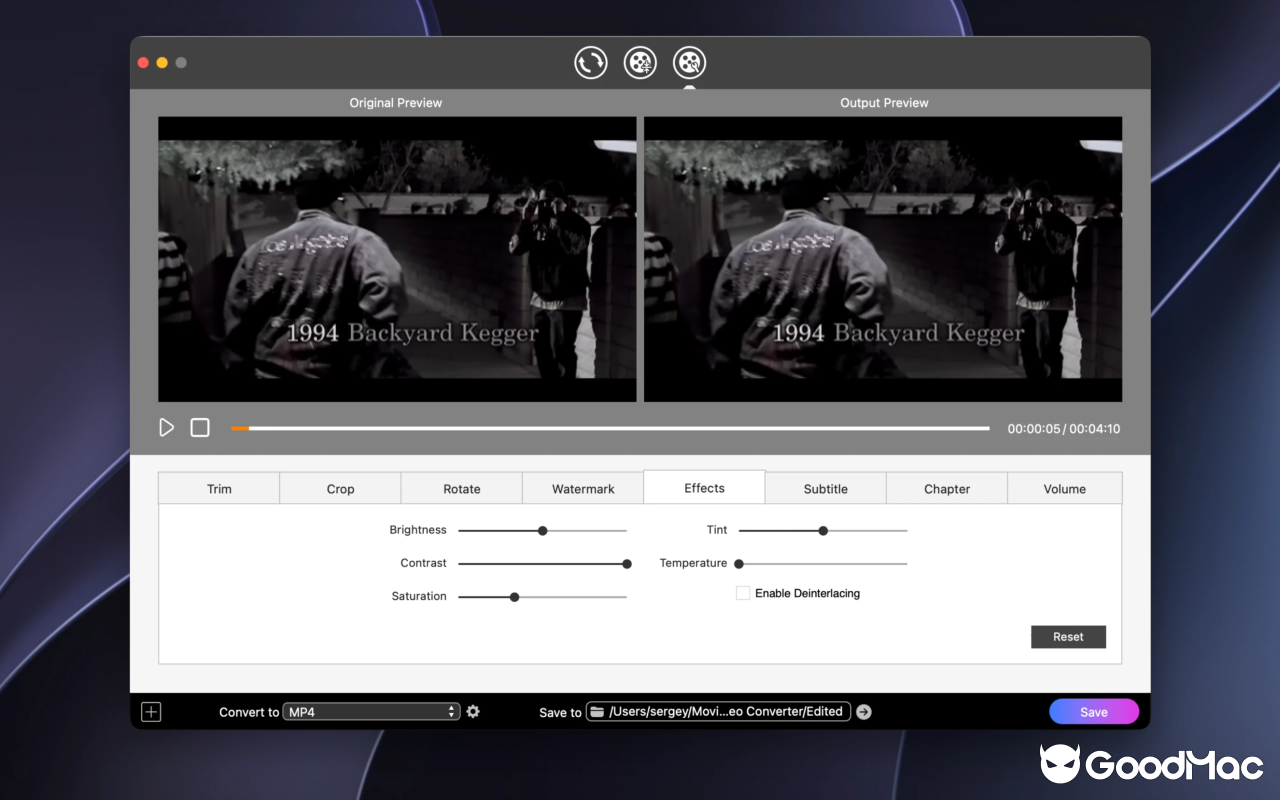Open the Convert to MP4 format dropdown
Screen dimensions: 1280x800
372,712
